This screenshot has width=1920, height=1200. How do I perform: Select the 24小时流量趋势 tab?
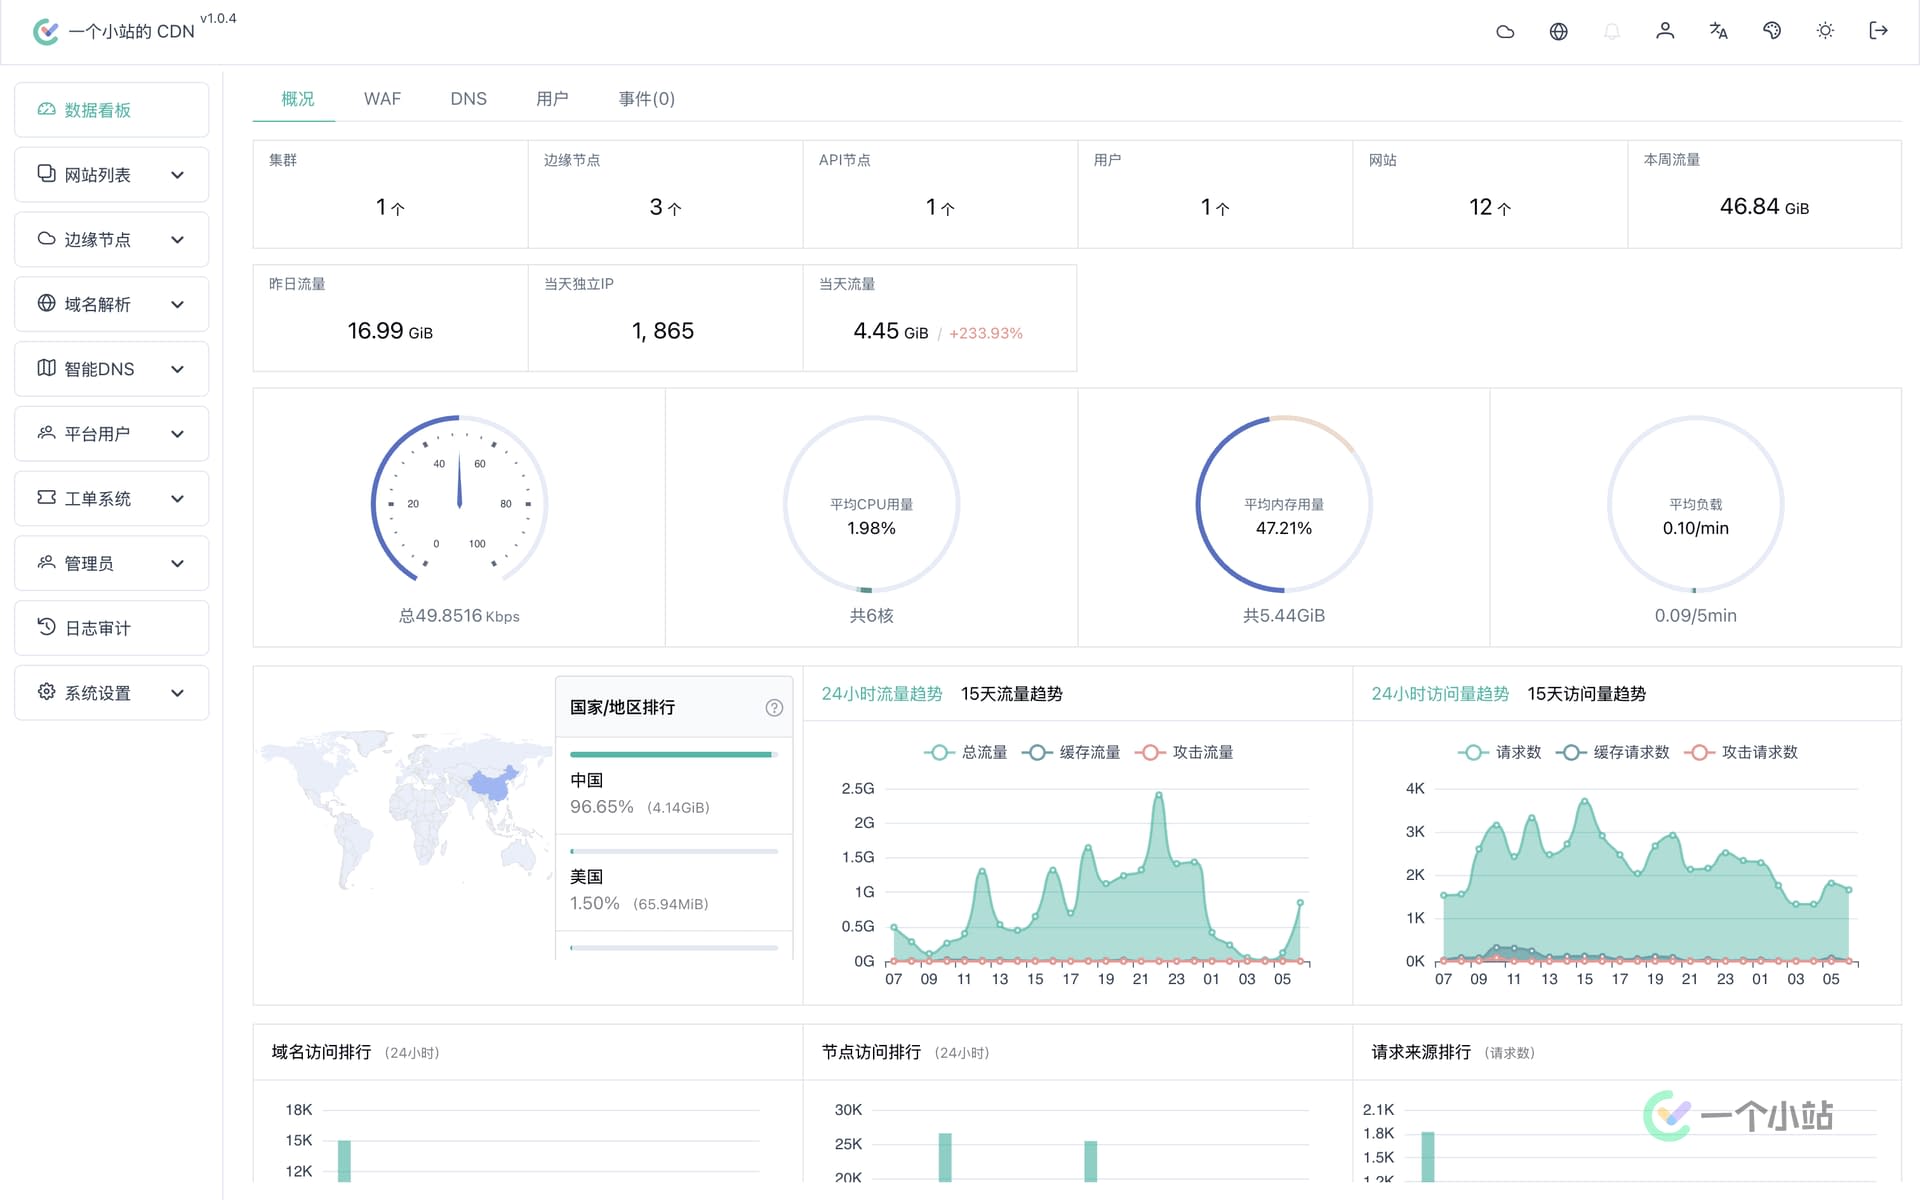pyautogui.click(x=882, y=693)
